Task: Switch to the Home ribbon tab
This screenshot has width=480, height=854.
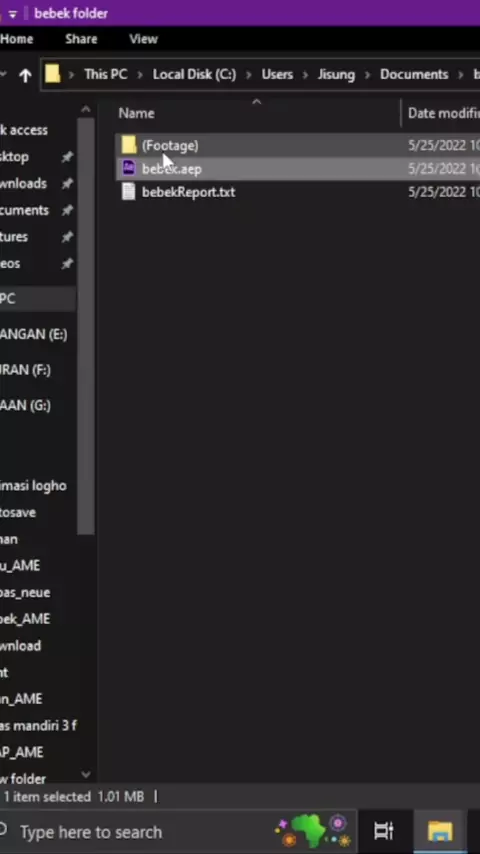Action: click(x=16, y=39)
